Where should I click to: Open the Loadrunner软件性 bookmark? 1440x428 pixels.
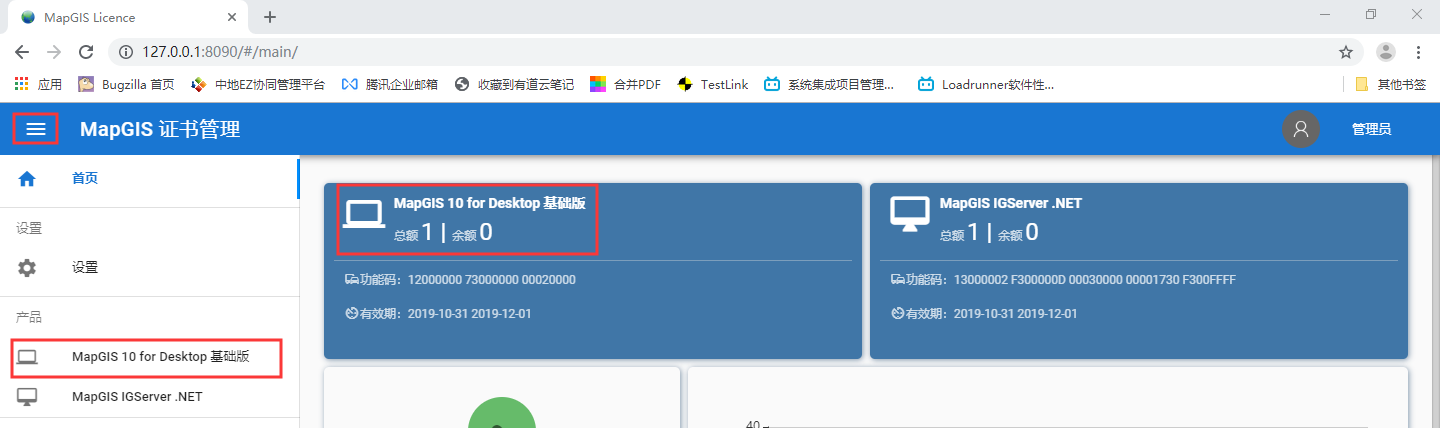[x=986, y=85]
